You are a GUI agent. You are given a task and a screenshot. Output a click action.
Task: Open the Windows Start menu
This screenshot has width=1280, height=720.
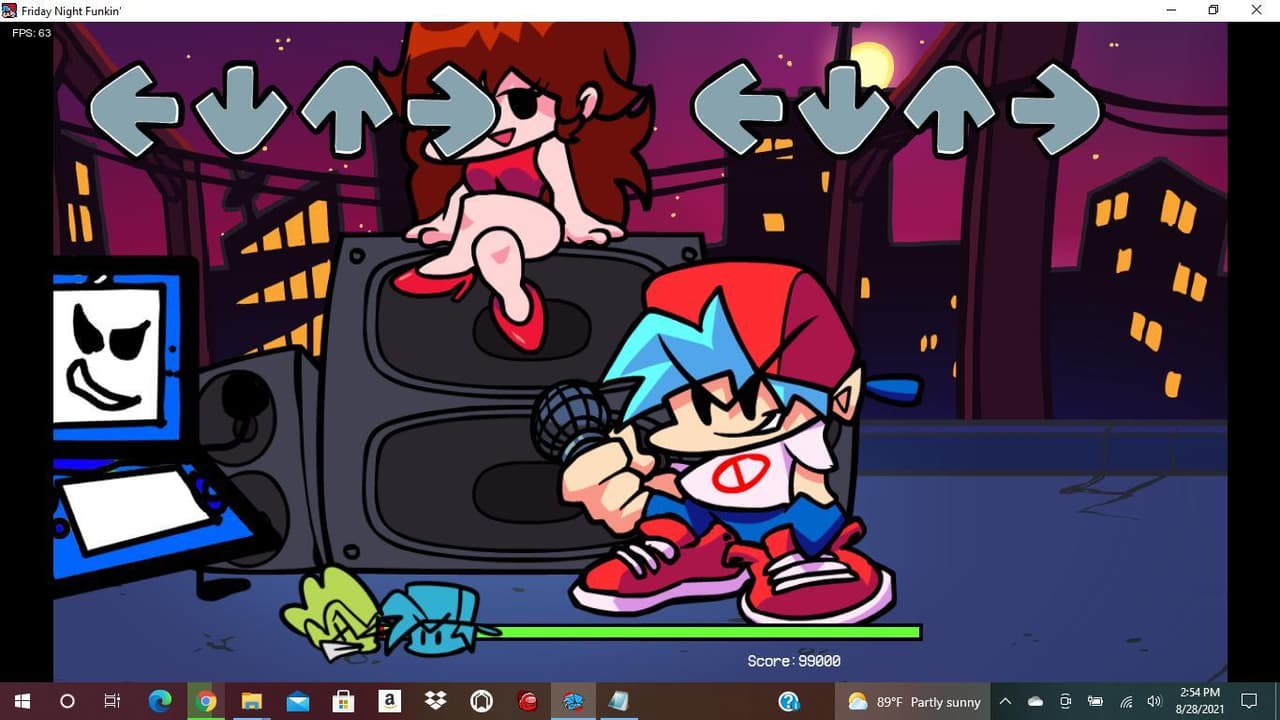[22, 701]
